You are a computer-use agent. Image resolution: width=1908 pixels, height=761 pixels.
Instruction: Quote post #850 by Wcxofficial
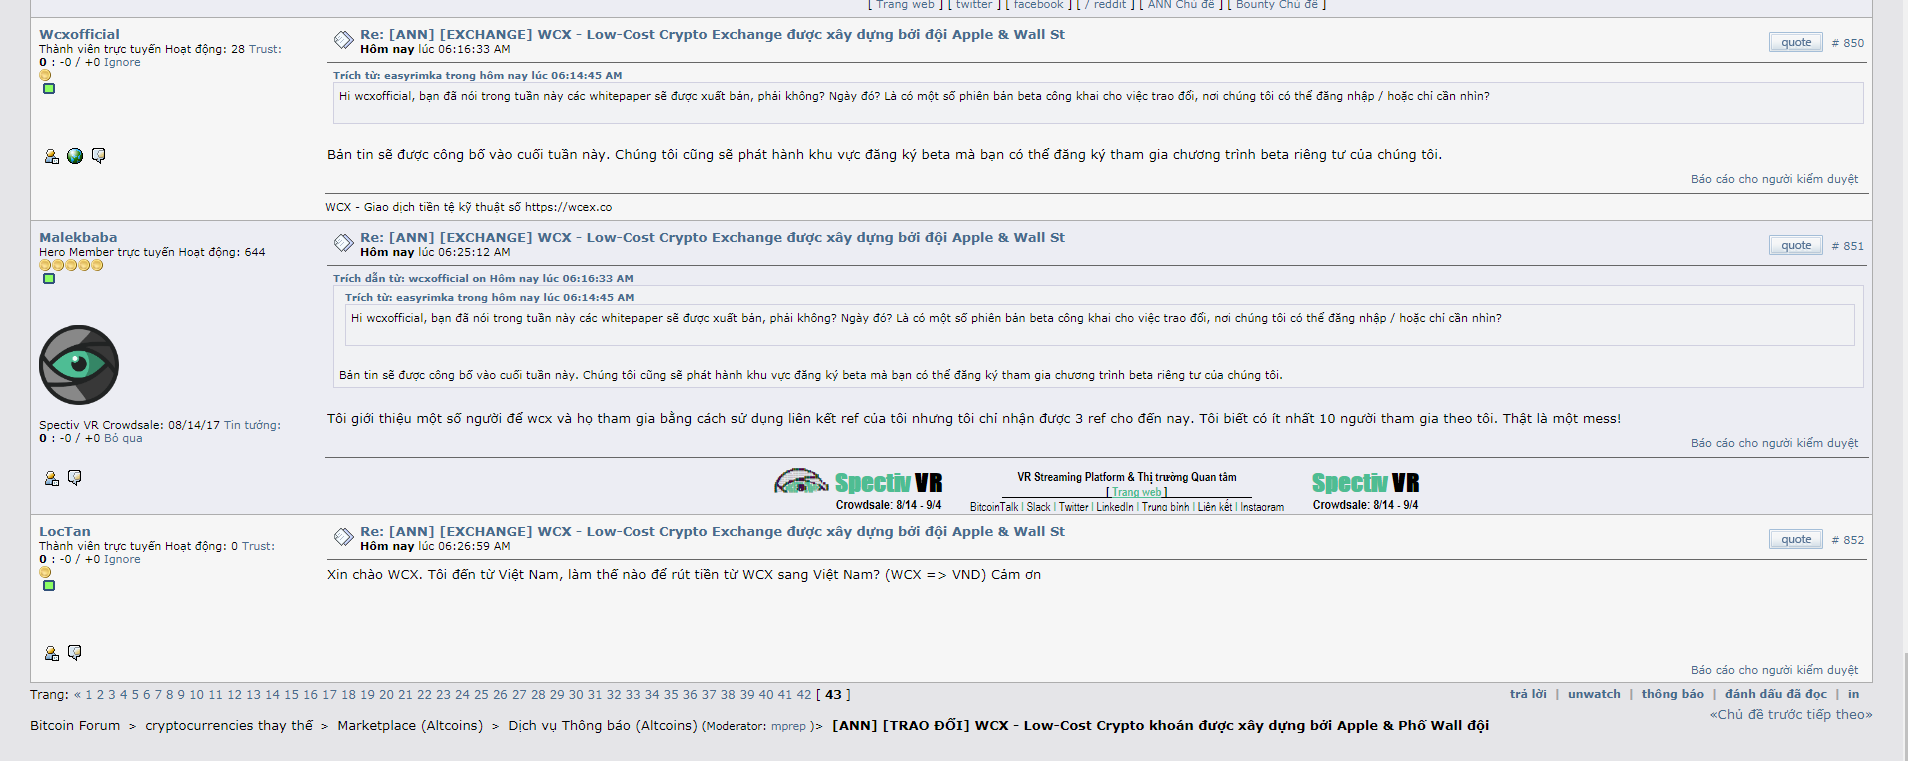point(1796,42)
